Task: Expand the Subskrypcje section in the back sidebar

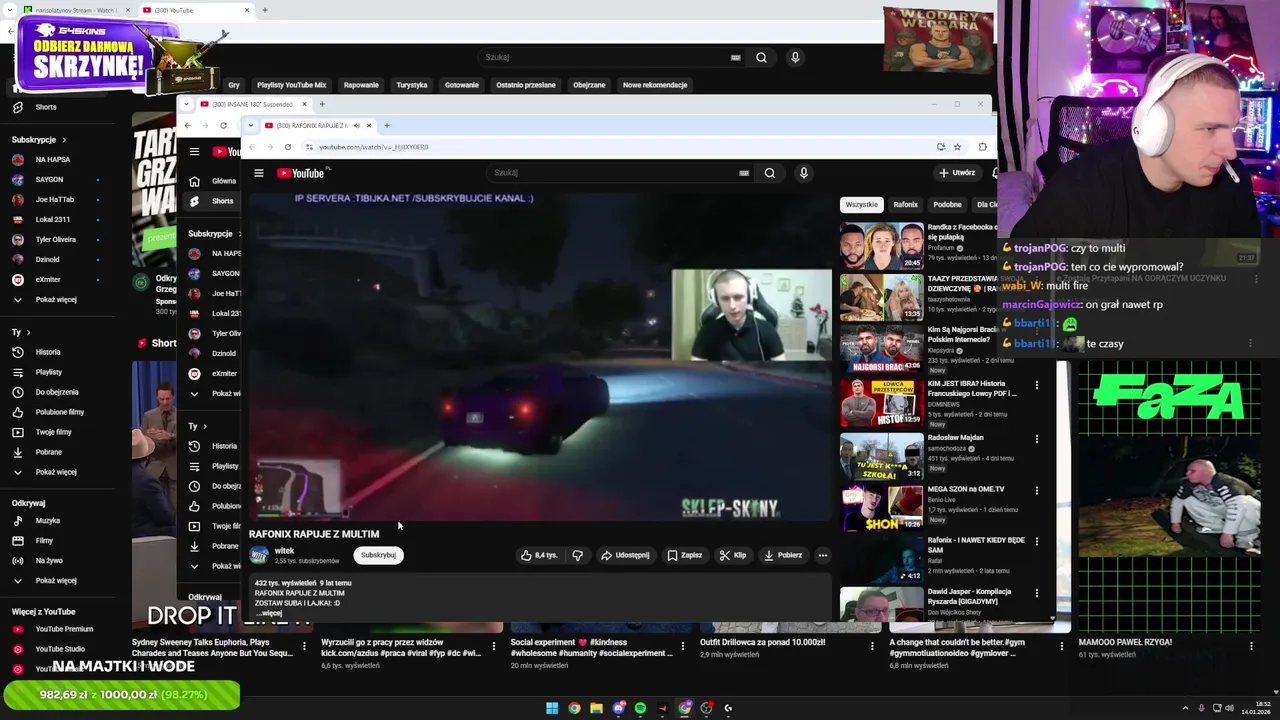Action: 38,140
